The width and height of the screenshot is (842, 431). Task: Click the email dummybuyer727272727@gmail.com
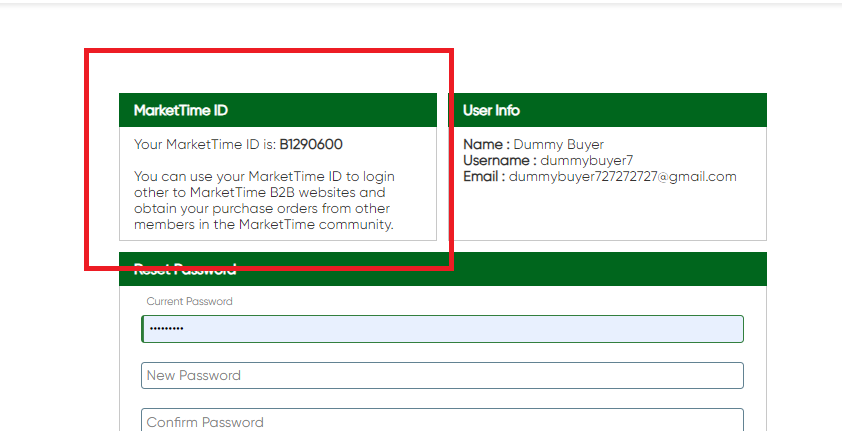[x=622, y=177]
